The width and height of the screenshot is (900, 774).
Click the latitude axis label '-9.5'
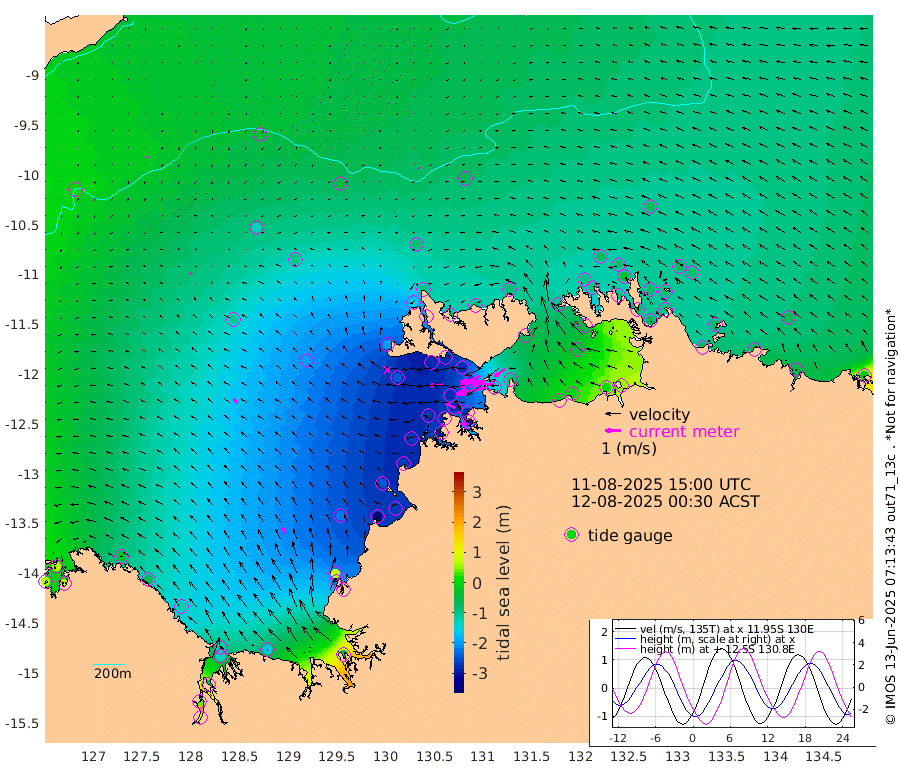coord(26,125)
